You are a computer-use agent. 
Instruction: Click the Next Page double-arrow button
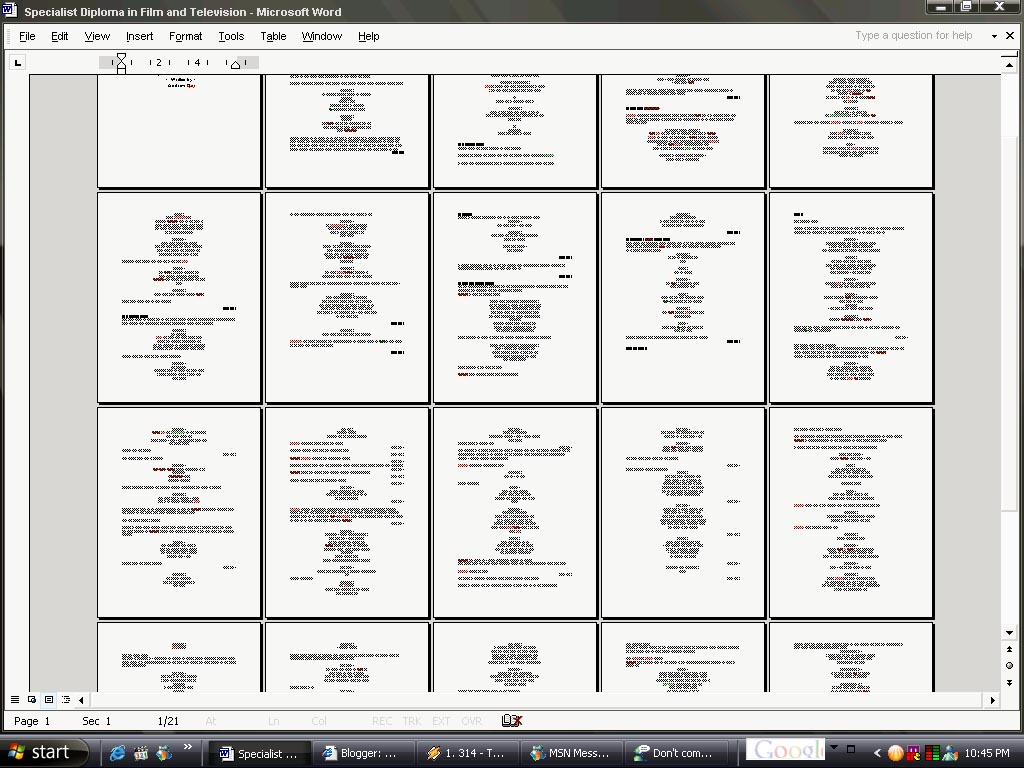click(1009, 682)
